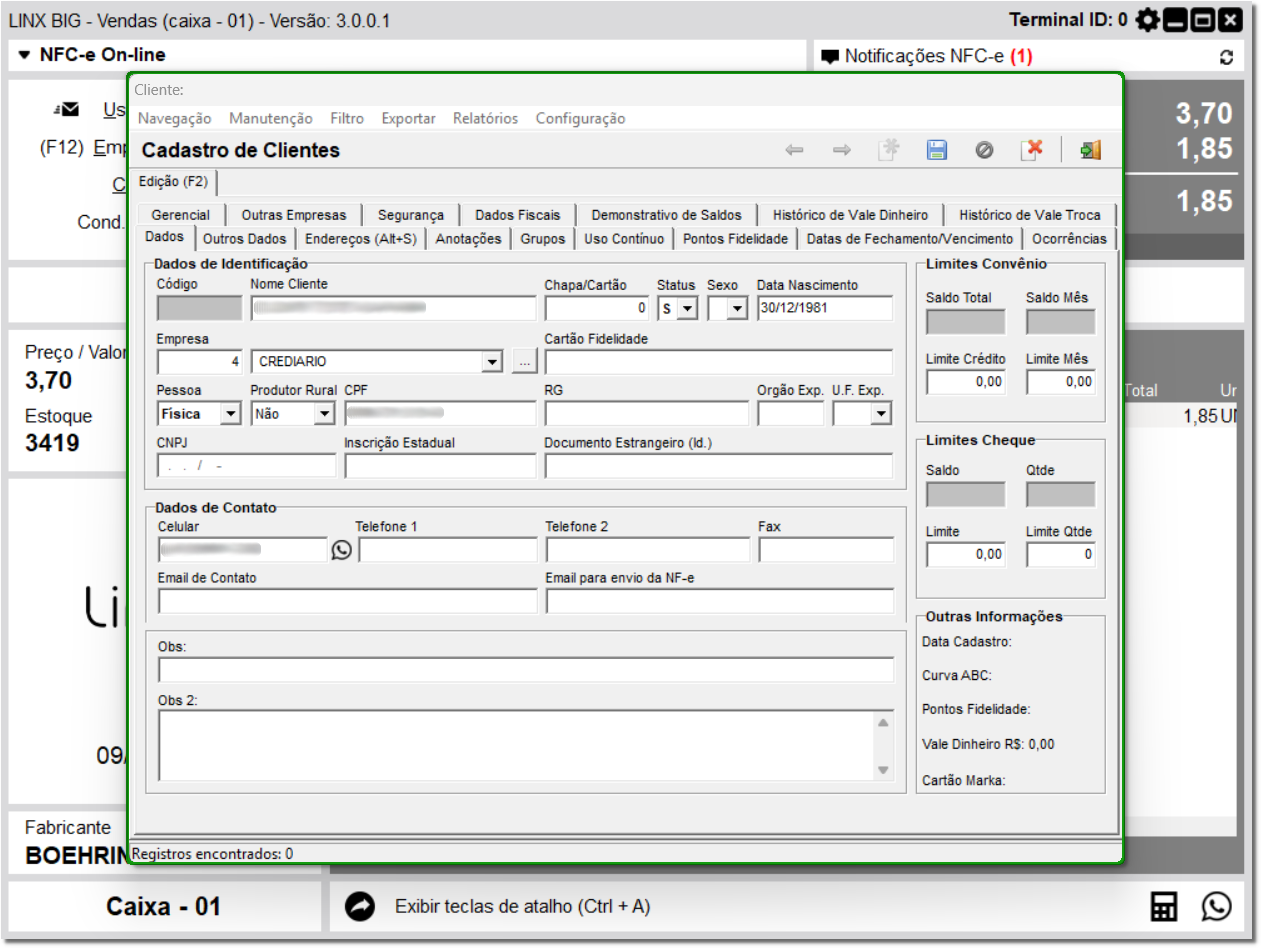Open the Manutenção menu
The width and height of the screenshot is (1261, 948).
[x=271, y=118]
